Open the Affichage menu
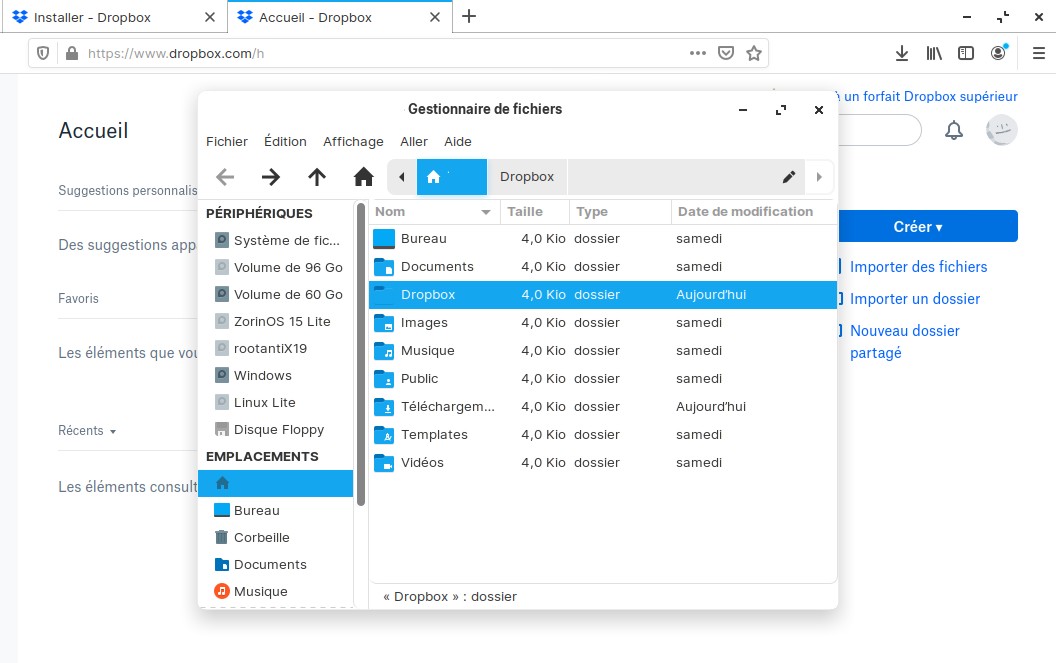This screenshot has height=663, width=1056. point(353,141)
